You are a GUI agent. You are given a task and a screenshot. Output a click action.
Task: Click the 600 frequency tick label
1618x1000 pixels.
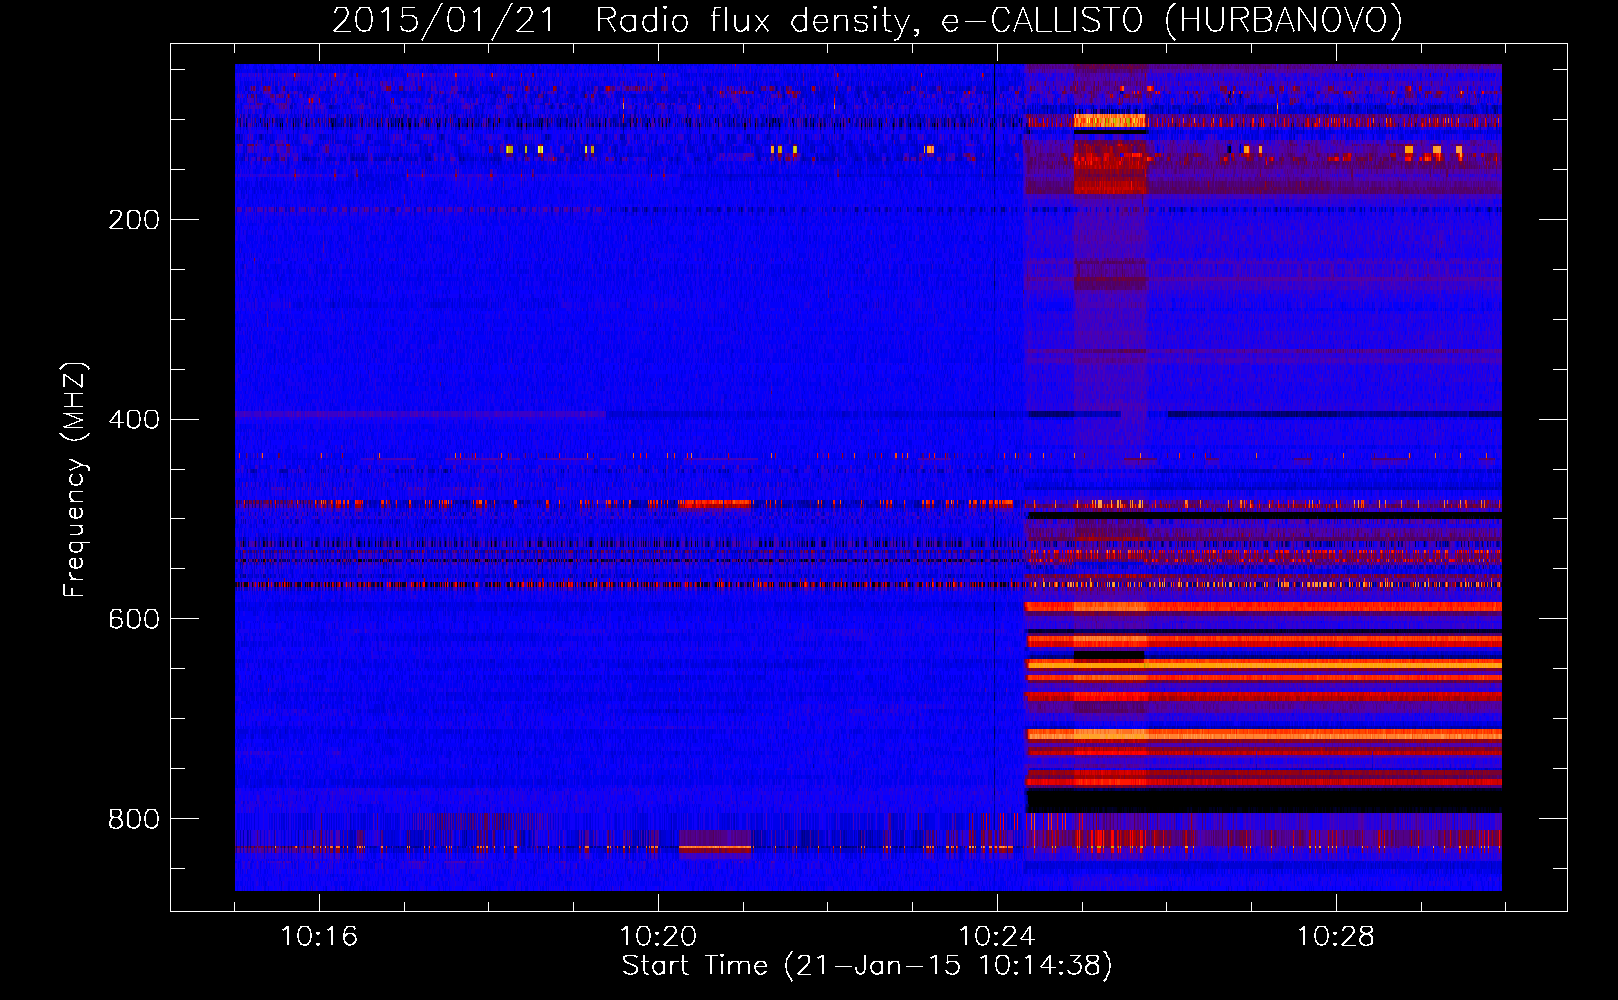pos(134,620)
